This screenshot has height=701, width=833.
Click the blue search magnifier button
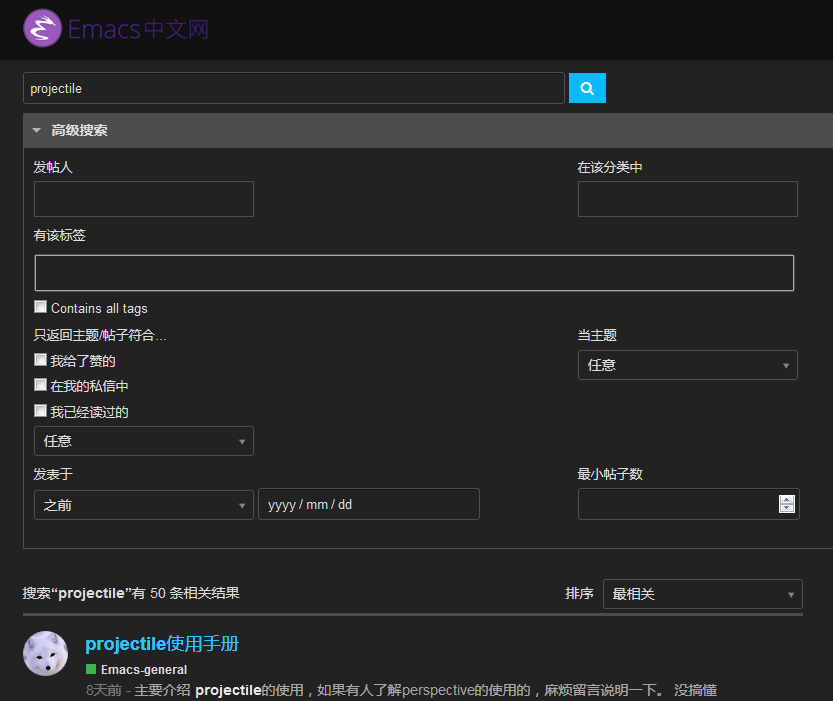coord(587,88)
